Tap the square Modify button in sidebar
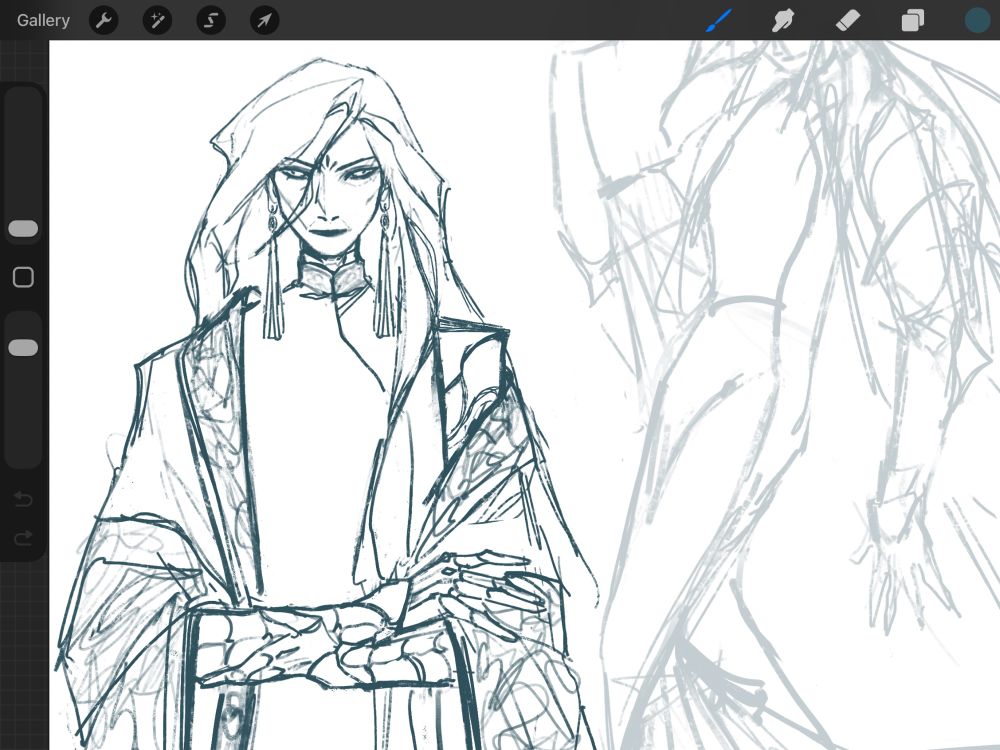 tap(24, 277)
